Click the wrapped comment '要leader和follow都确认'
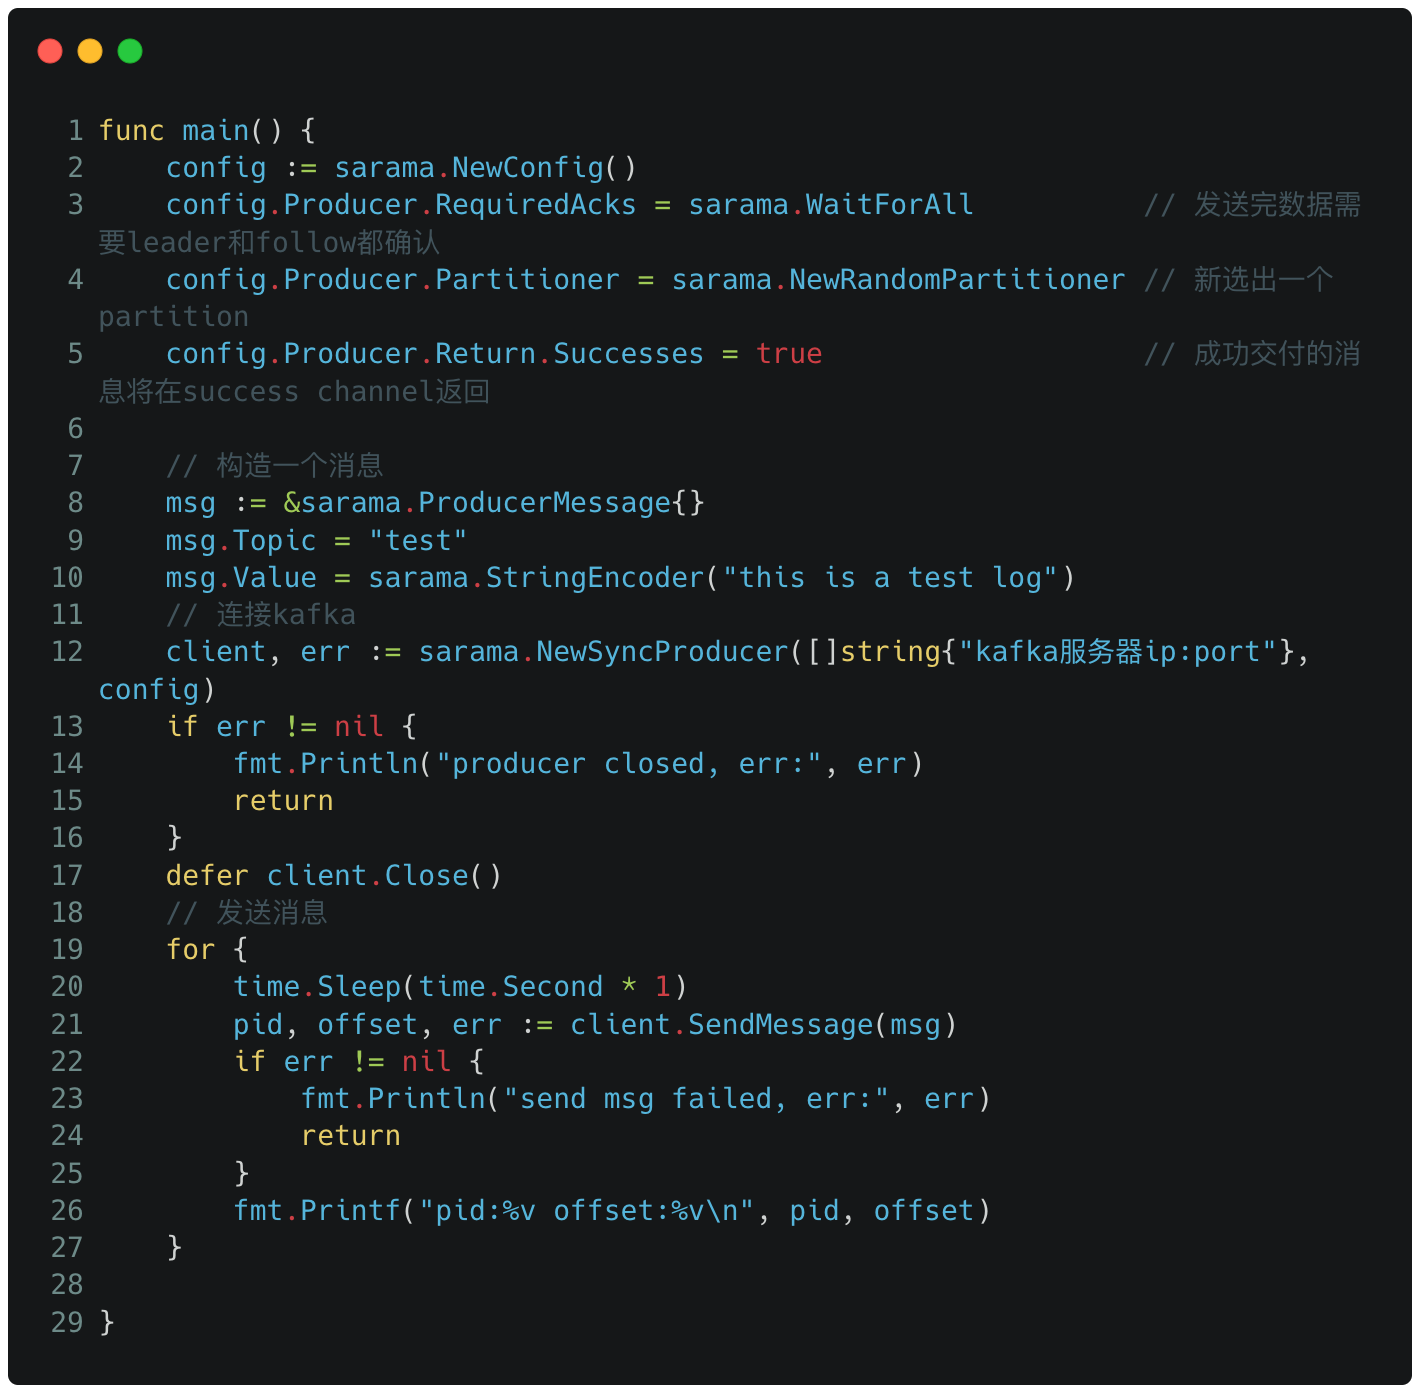The height and width of the screenshot is (1392, 1420). click(x=269, y=243)
